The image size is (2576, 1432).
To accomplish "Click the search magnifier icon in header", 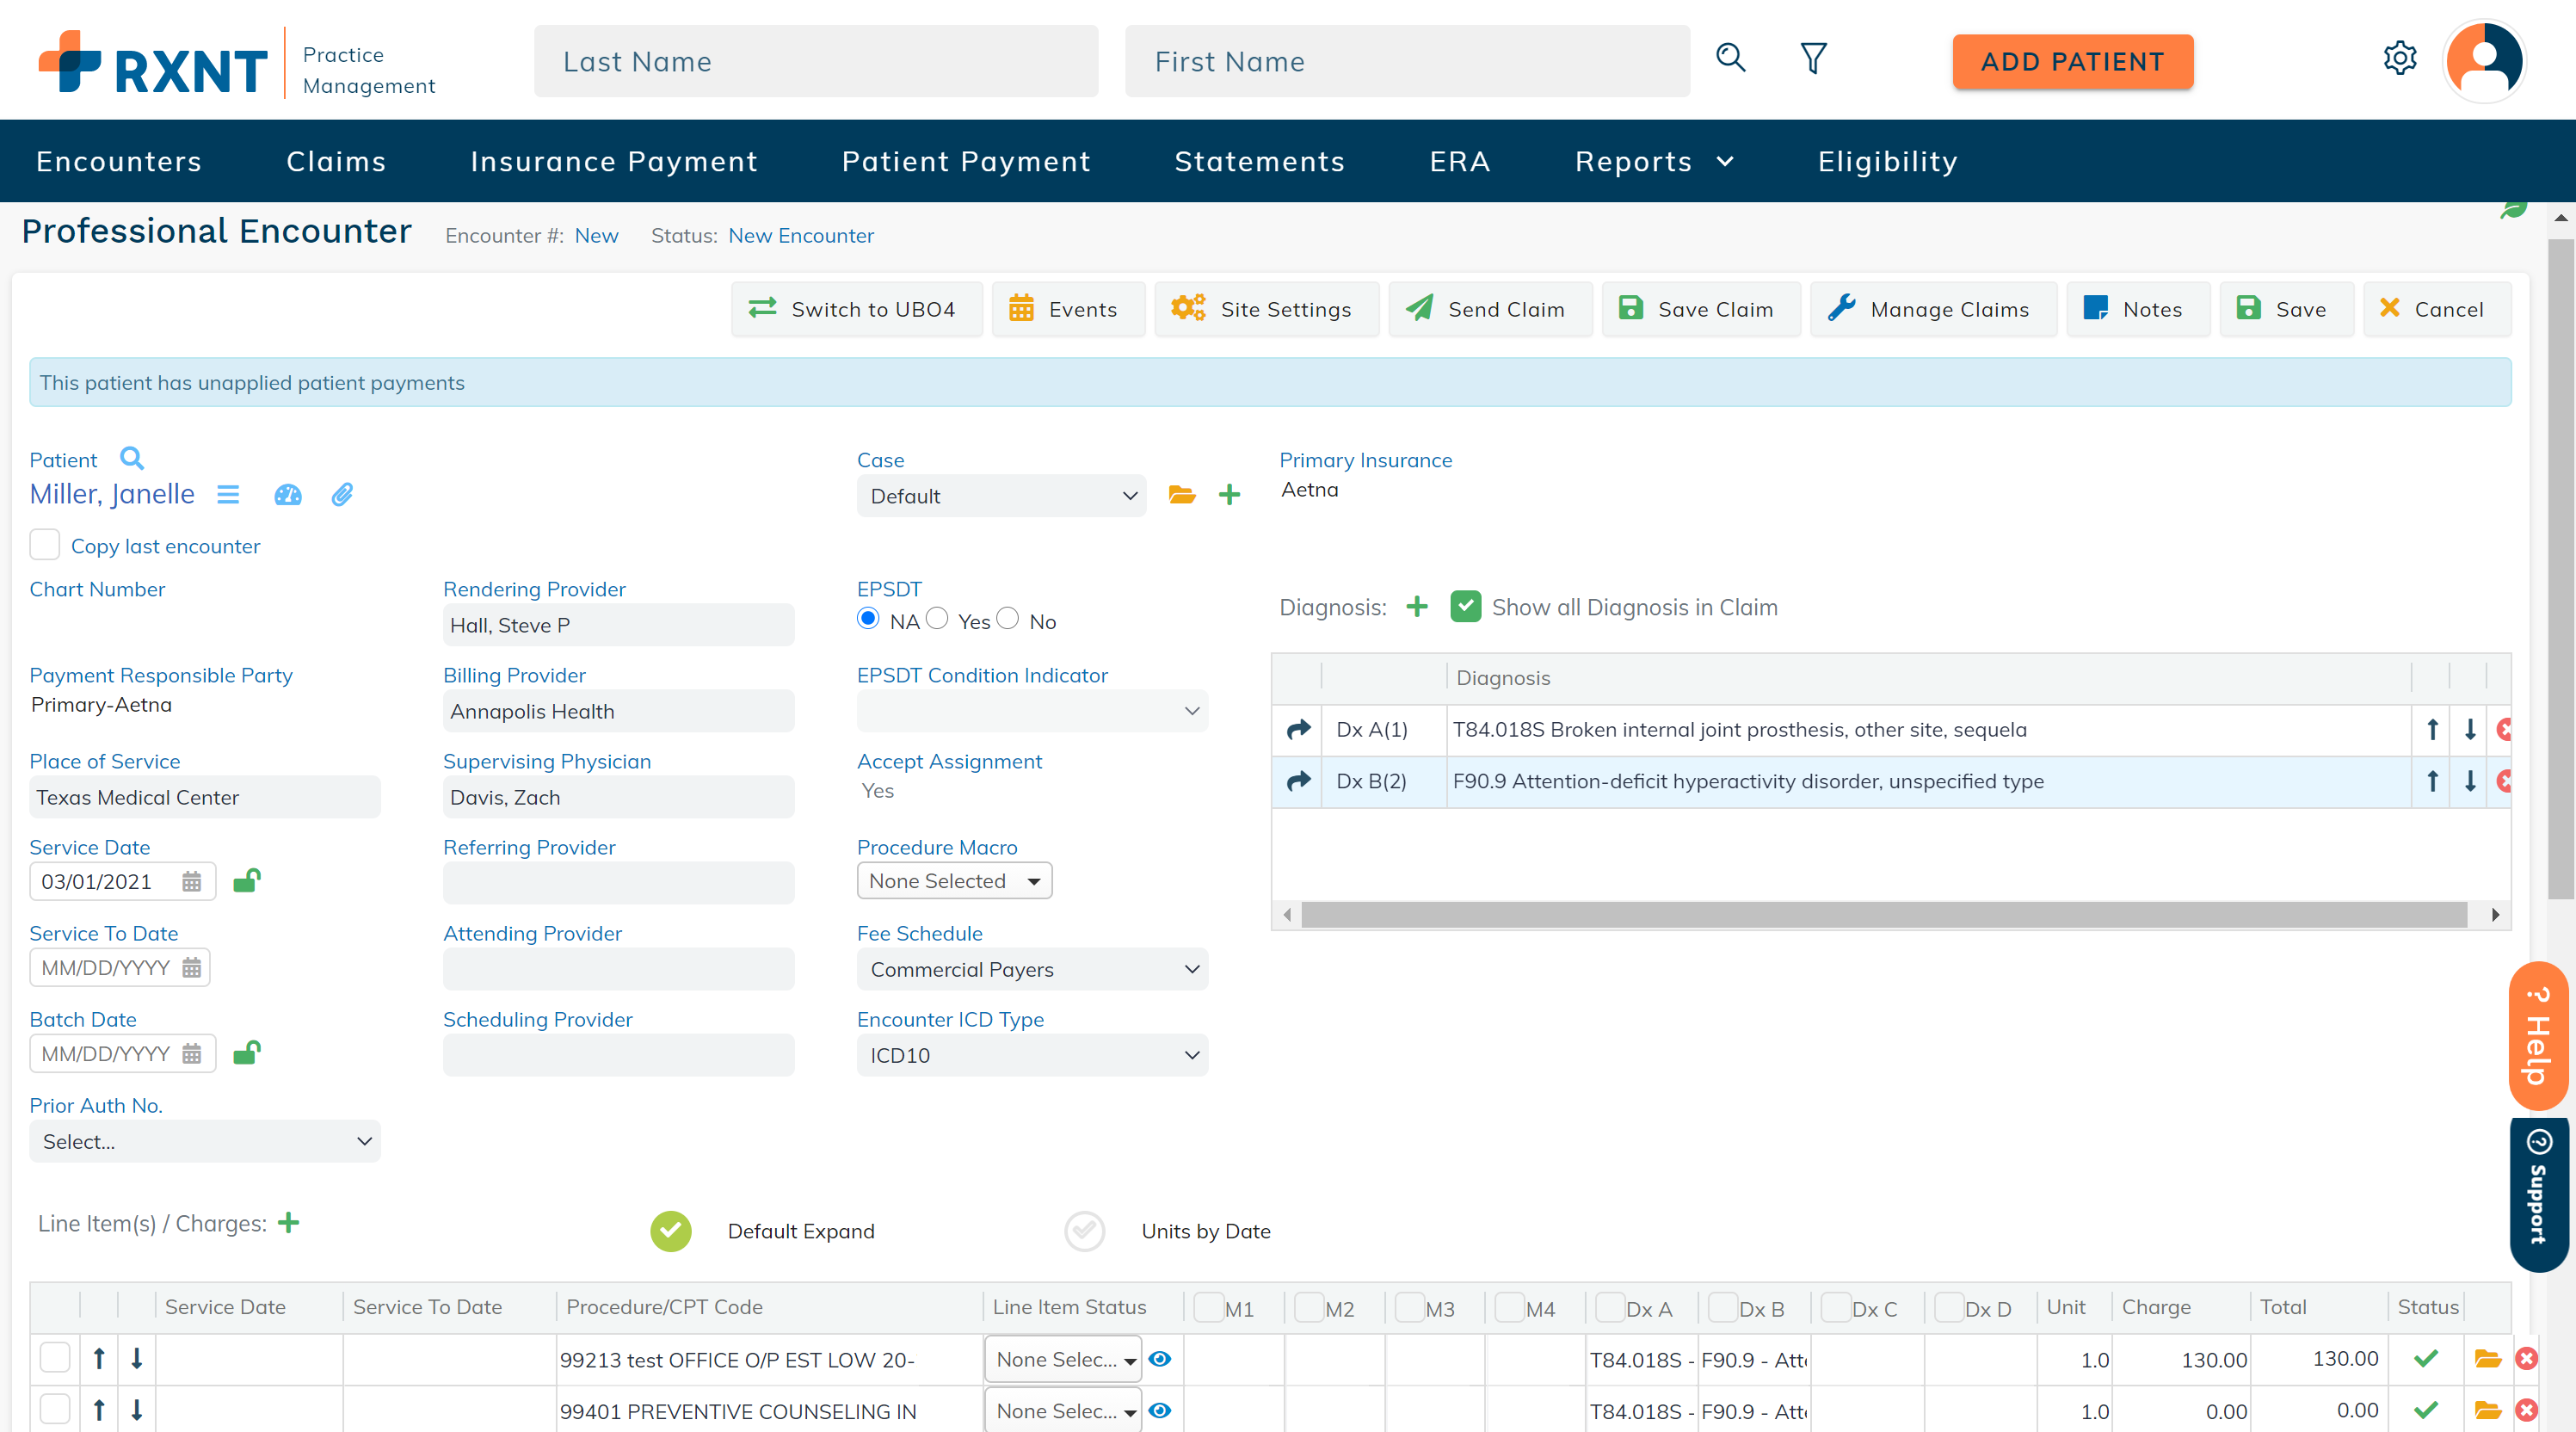I will tap(1731, 58).
